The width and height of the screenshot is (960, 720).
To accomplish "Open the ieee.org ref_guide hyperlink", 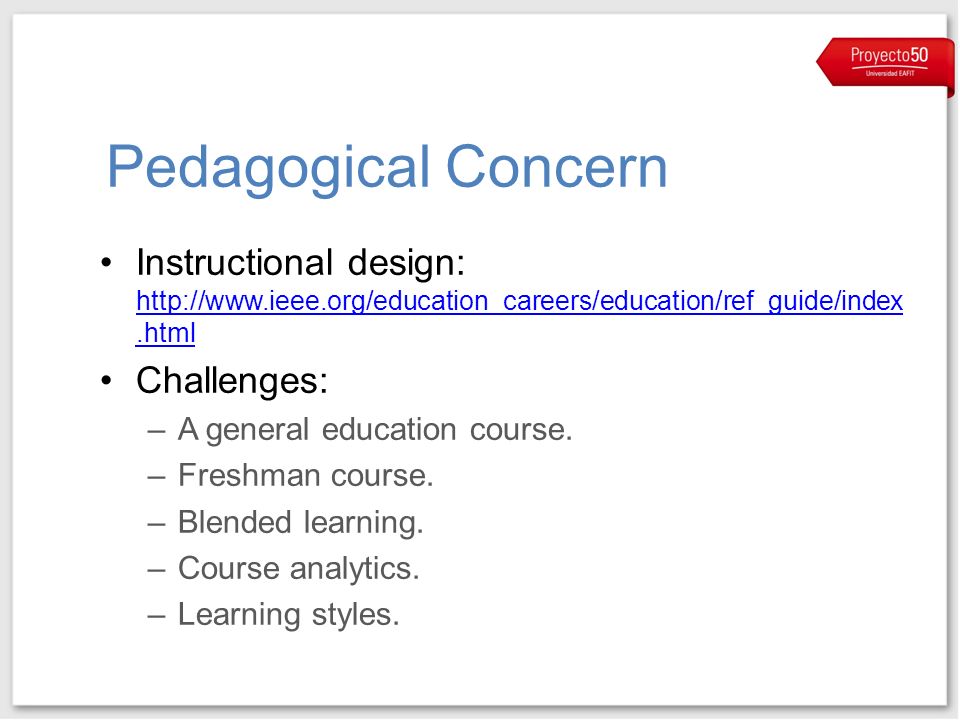I will 519,317.
